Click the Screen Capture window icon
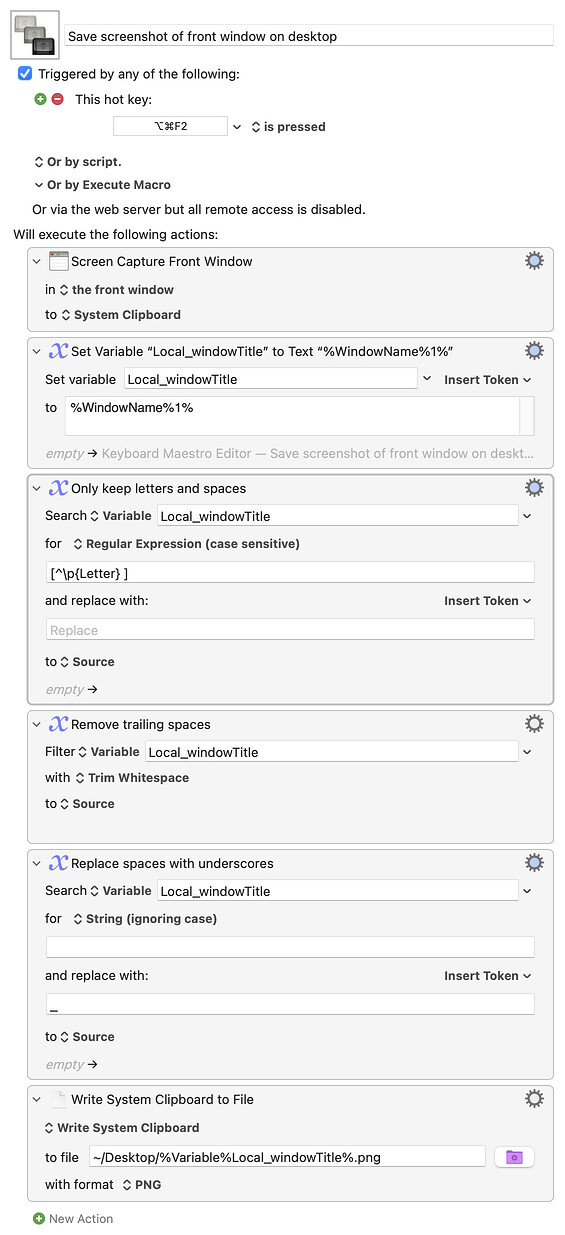This screenshot has width=565, height=1235. [x=59, y=262]
